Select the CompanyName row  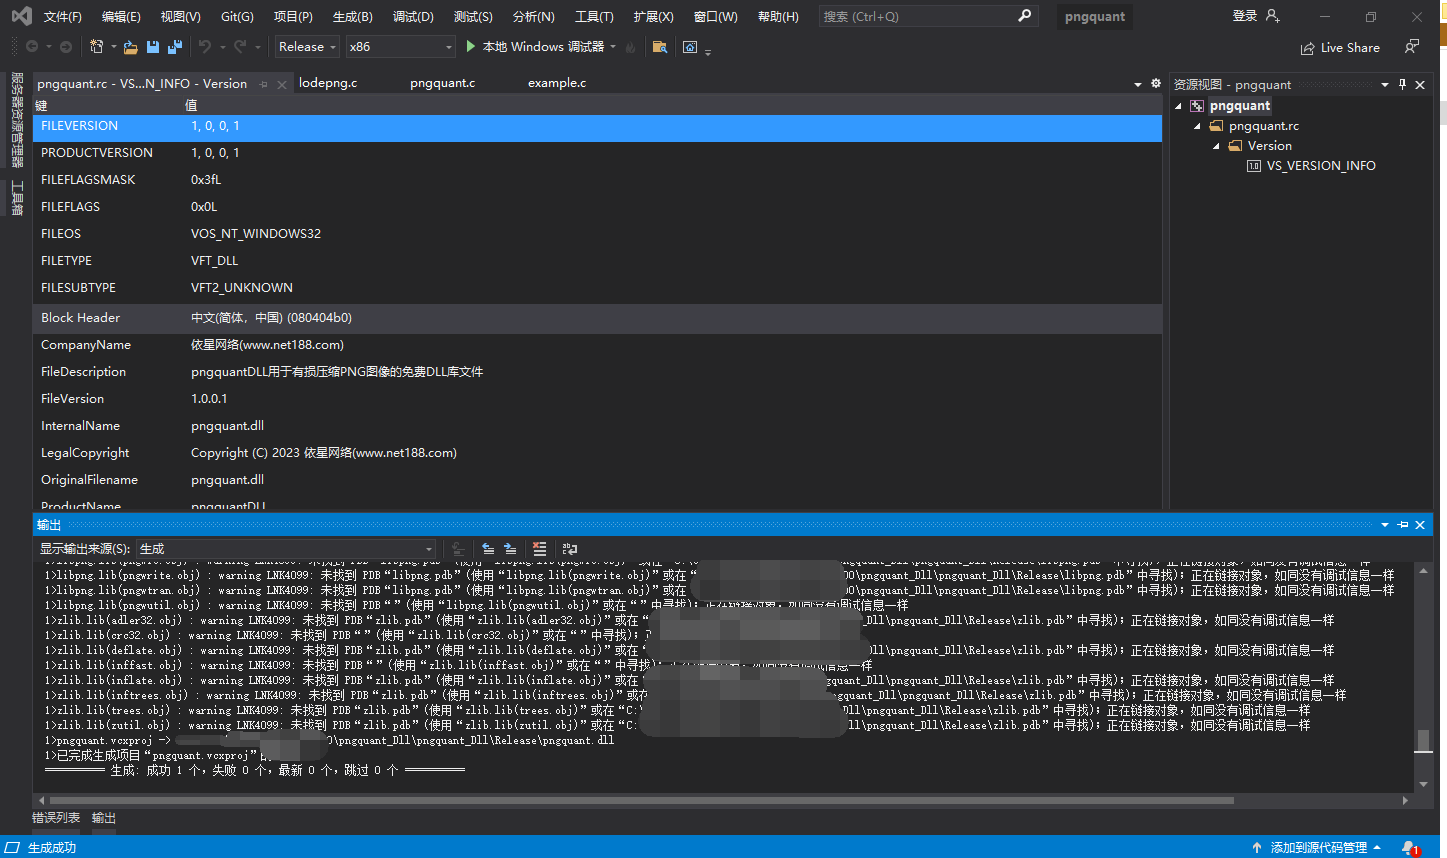tap(597, 345)
